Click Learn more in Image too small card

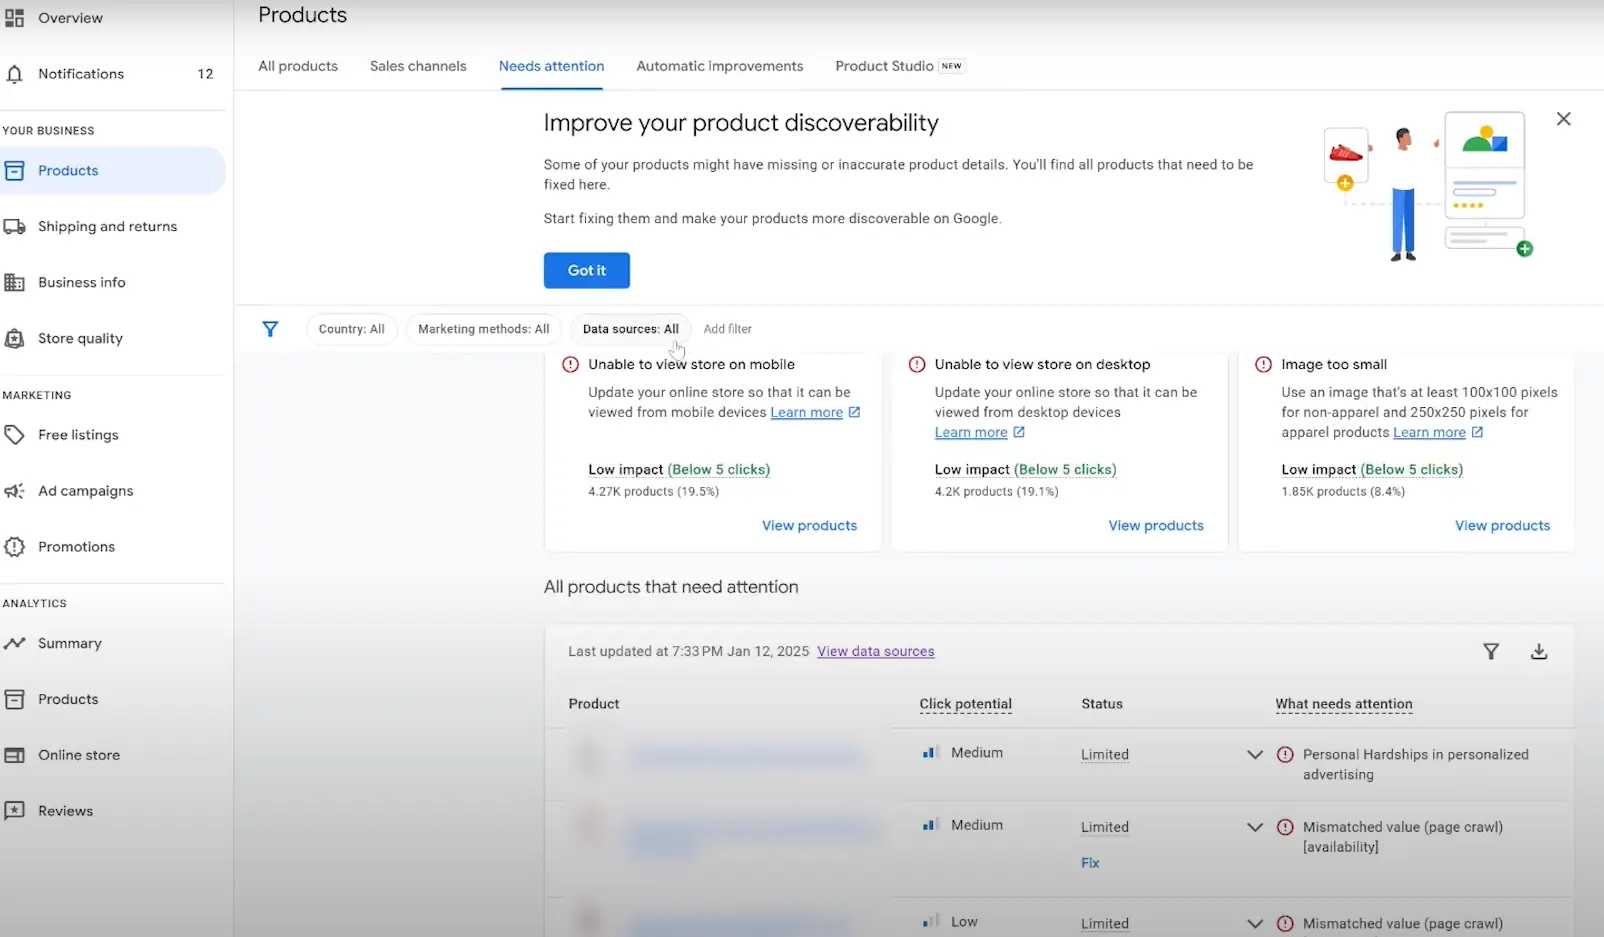coord(1429,432)
